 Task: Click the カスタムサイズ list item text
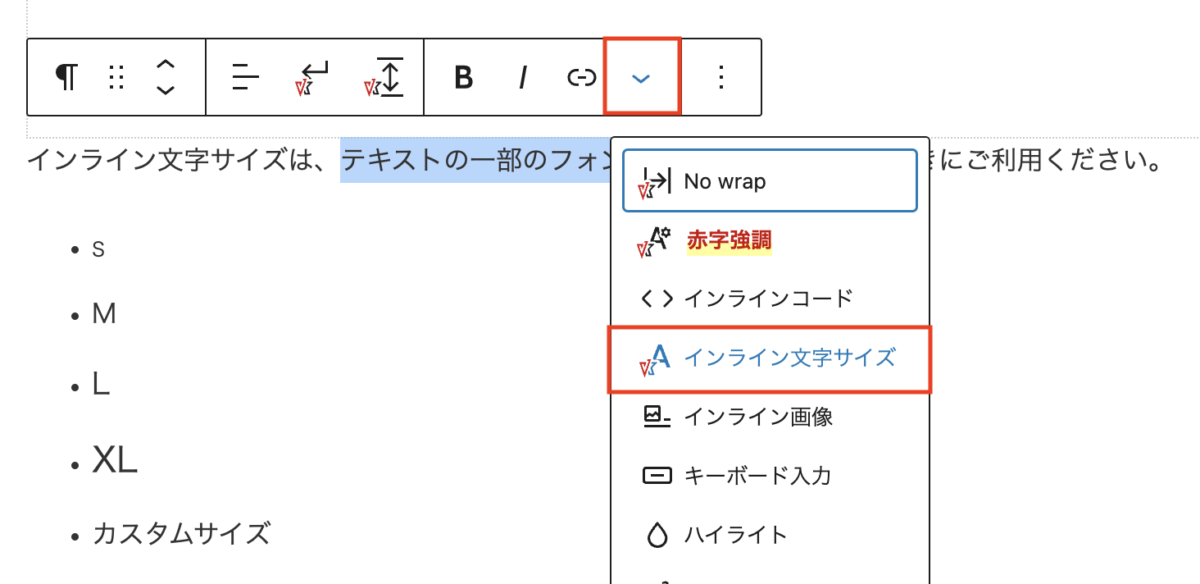pos(181,533)
